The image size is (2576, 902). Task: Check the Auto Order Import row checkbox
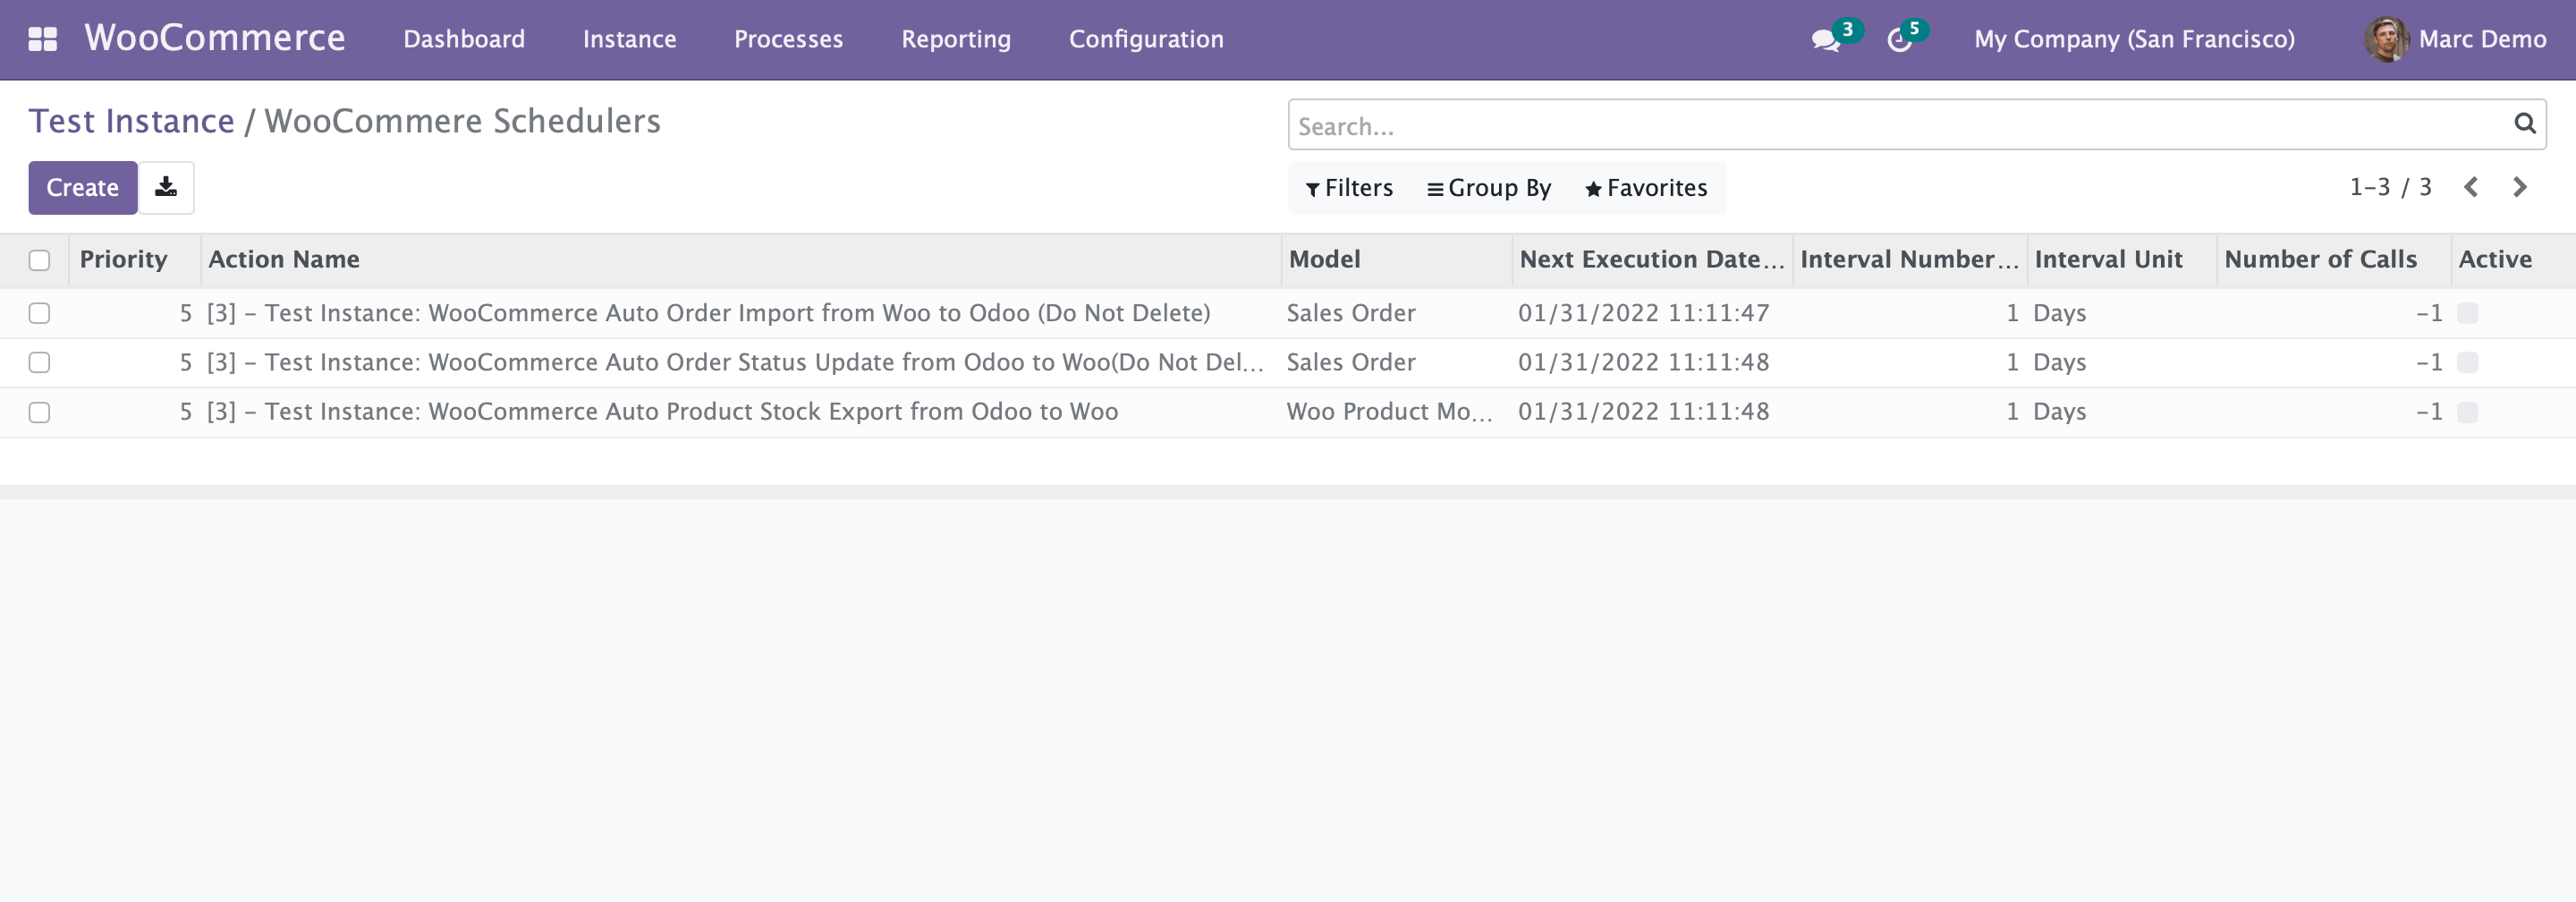[39, 313]
